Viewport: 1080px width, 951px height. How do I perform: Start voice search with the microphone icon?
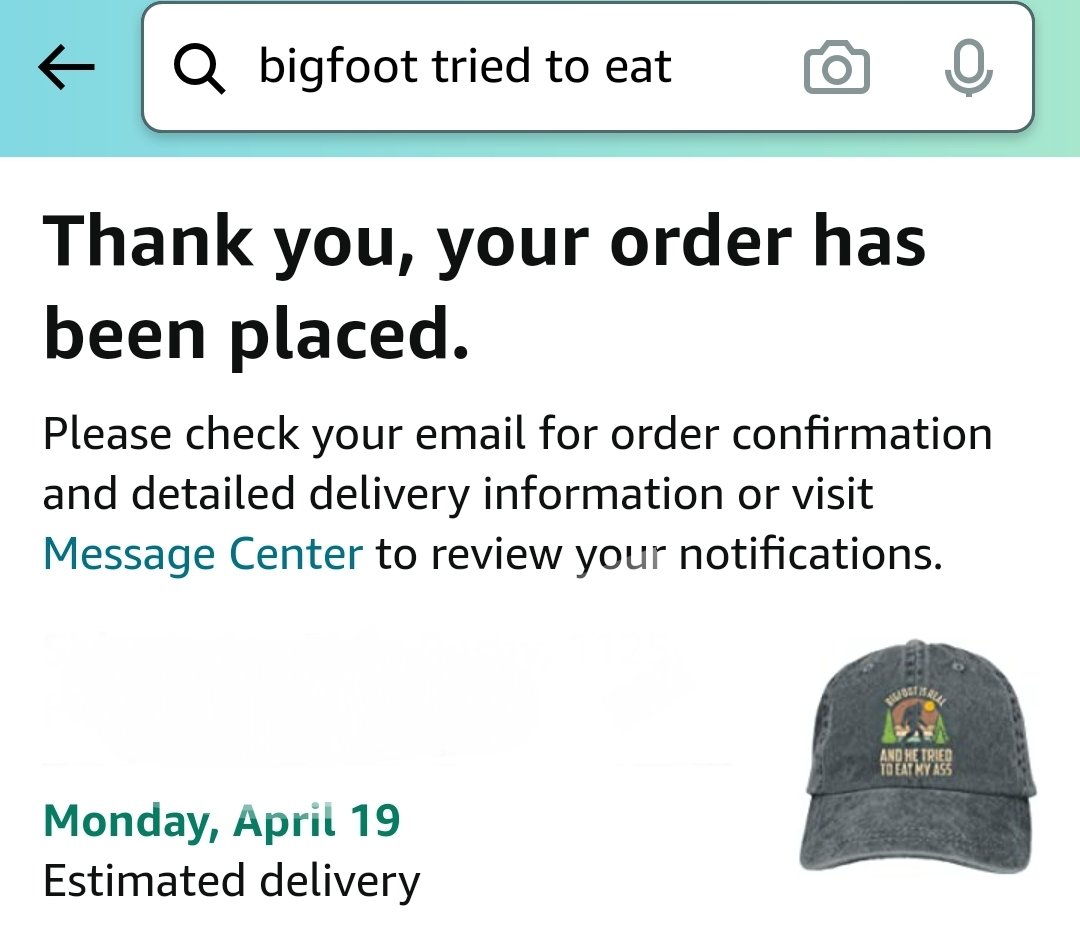pos(968,67)
